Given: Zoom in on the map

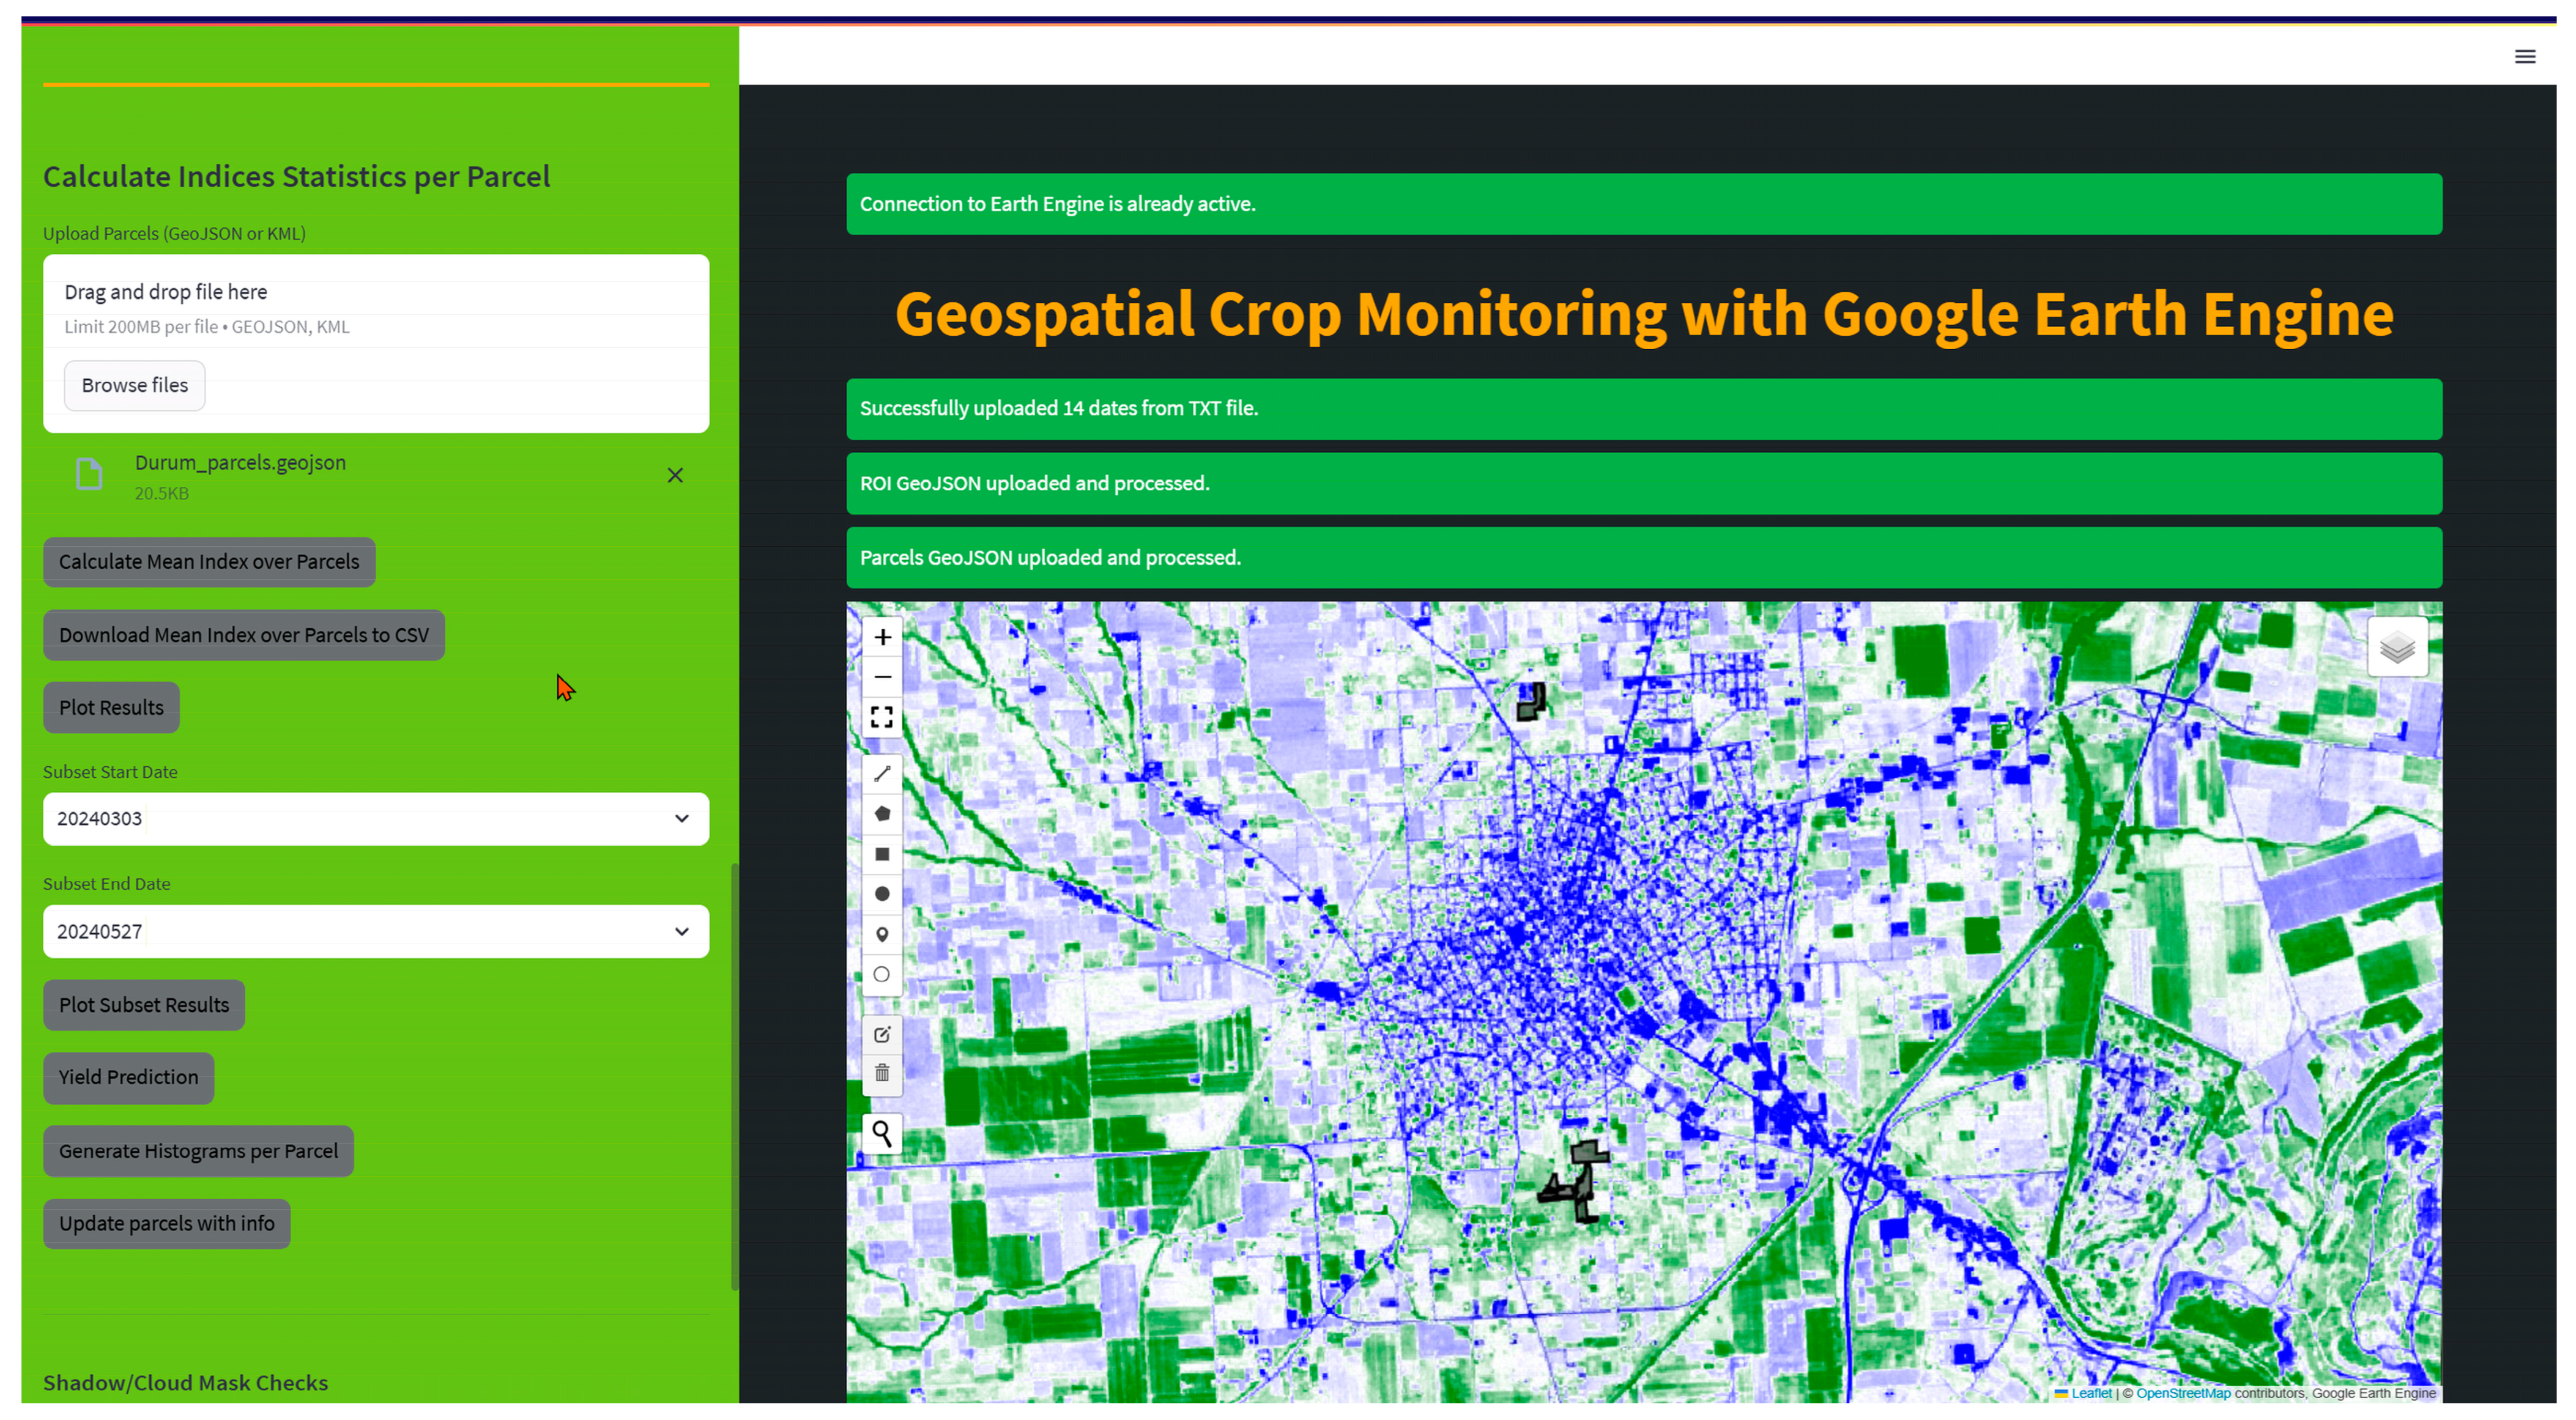Looking at the screenshot, I should click(x=882, y=637).
